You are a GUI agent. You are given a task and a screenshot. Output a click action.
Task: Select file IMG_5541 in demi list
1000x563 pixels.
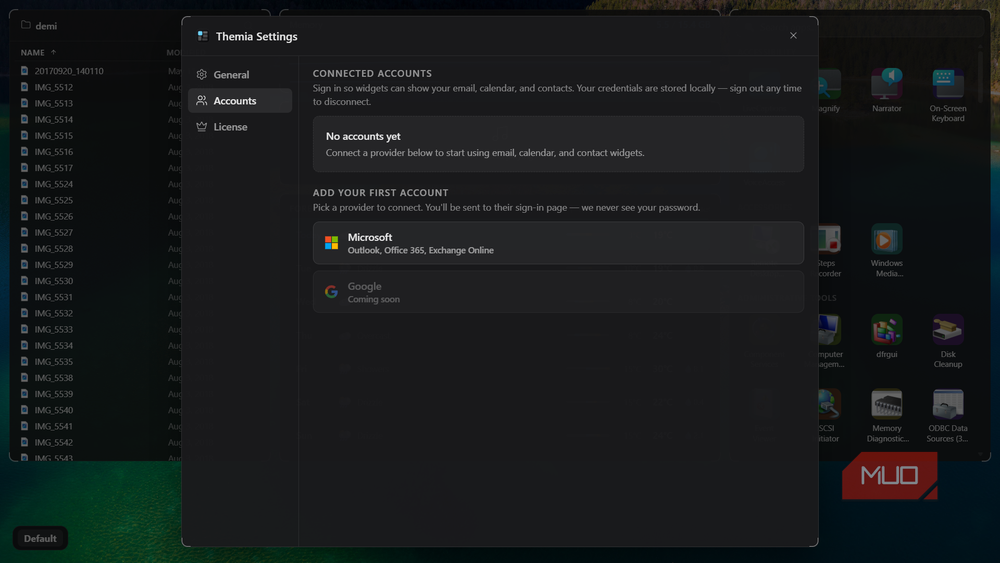(x=54, y=427)
